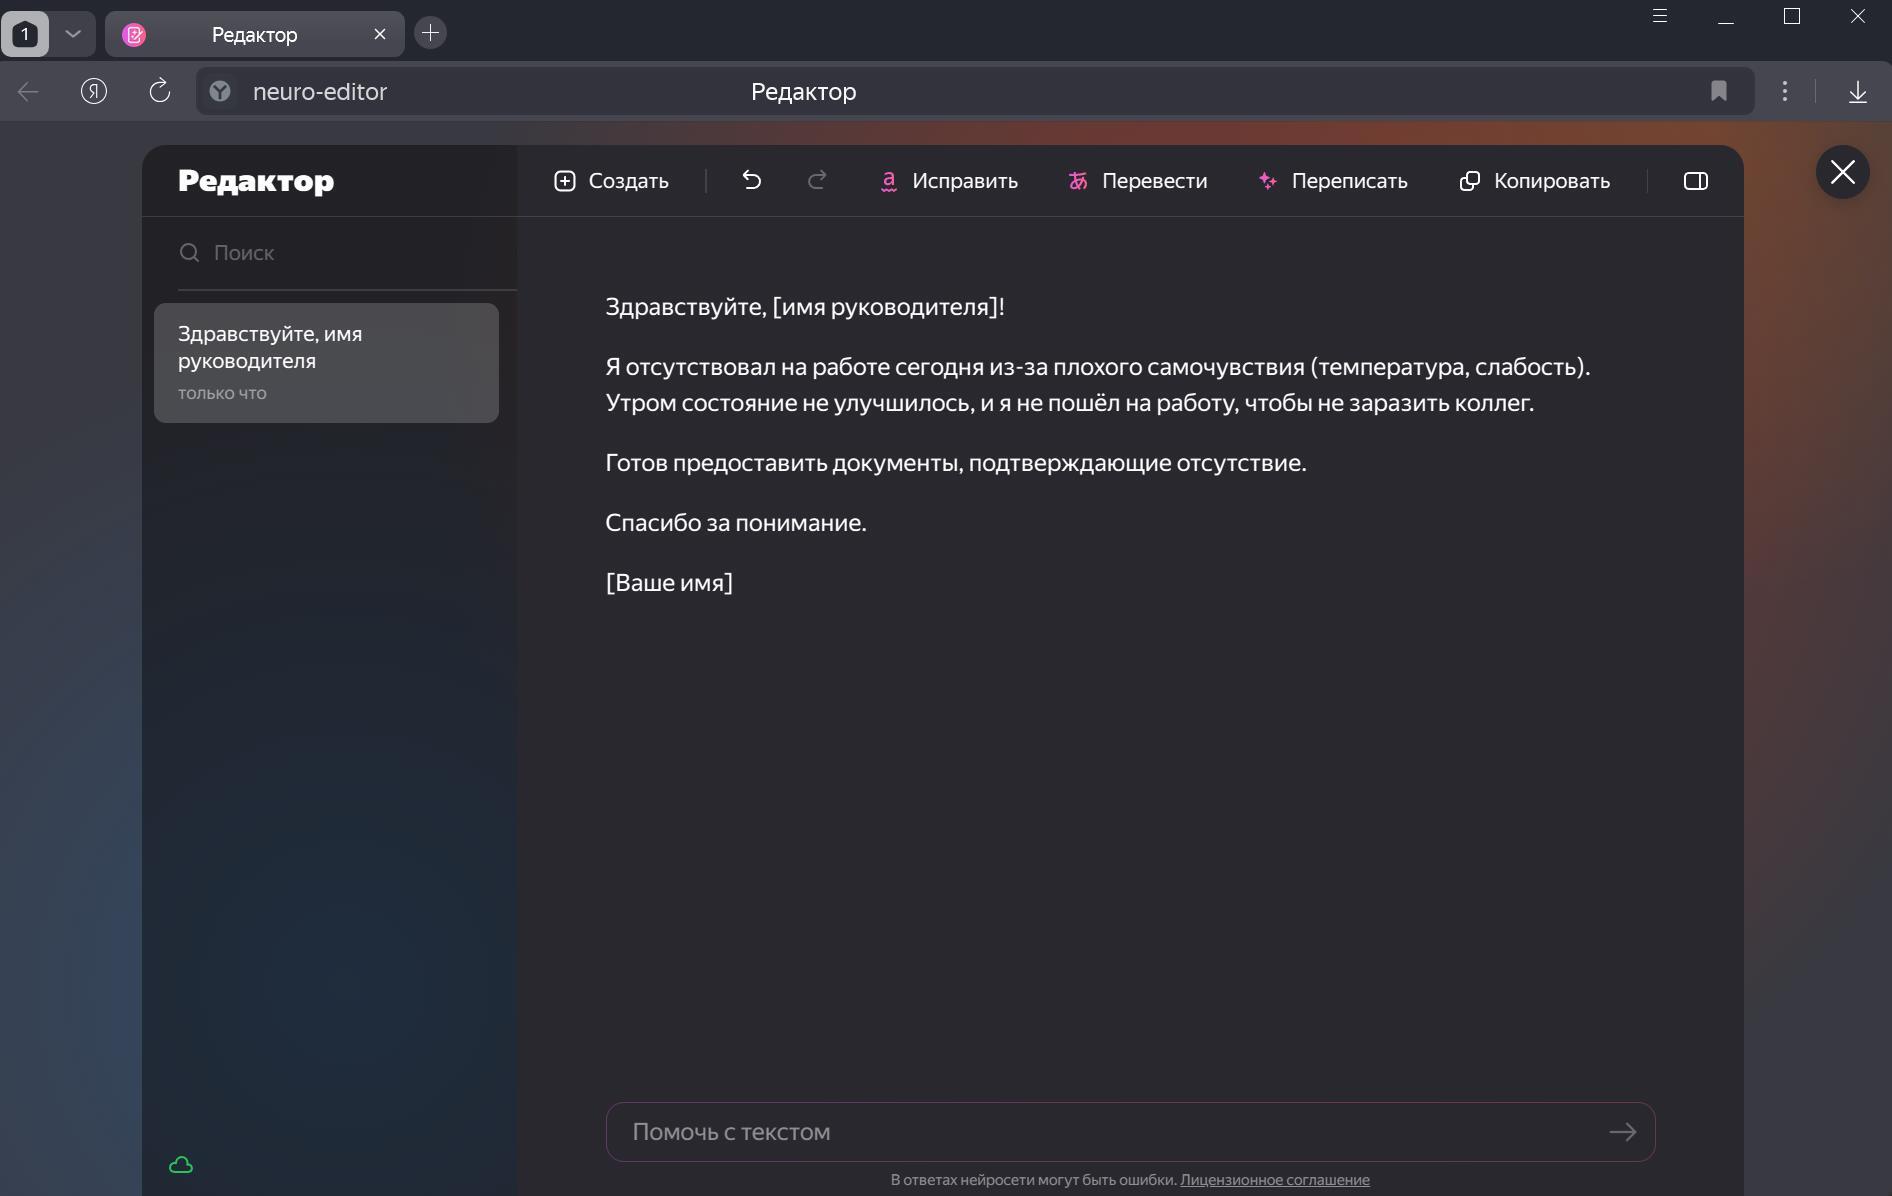The height and width of the screenshot is (1196, 1892).
Task: Undo the last edit with the undo arrow
Action: click(752, 181)
